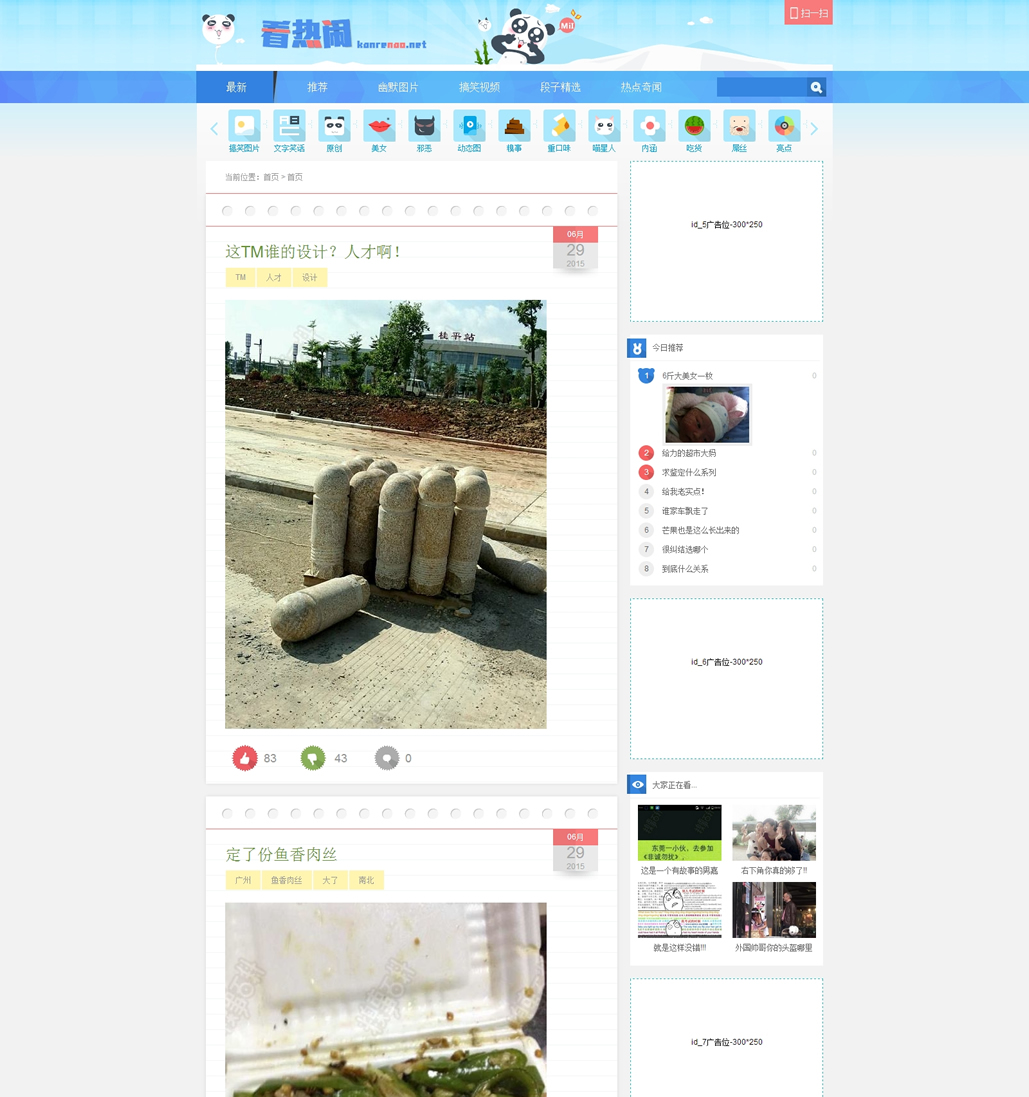This screenshot has height=1097, width=1029.
Task: Click the 南北 tag
Action: click(x=366, y=880)
